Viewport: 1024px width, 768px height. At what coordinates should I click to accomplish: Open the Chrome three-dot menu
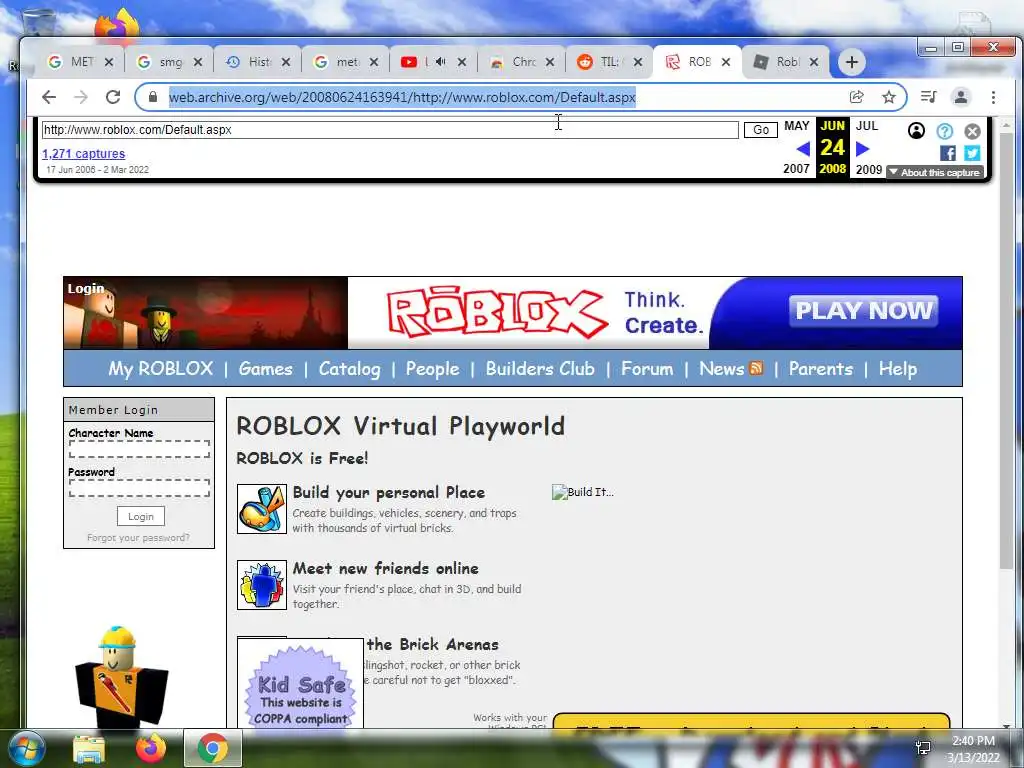click(x=993, y=97)
